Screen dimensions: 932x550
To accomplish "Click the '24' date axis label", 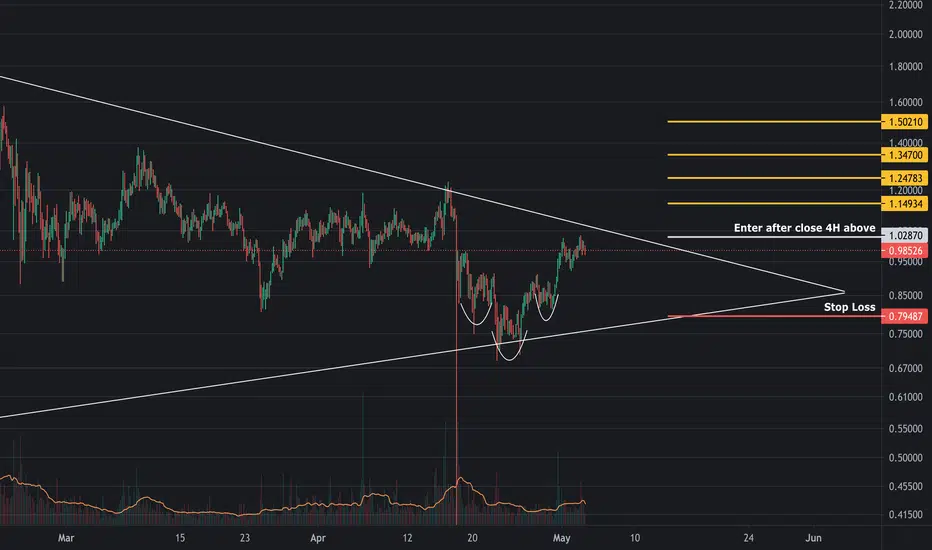I will (748, 538).
